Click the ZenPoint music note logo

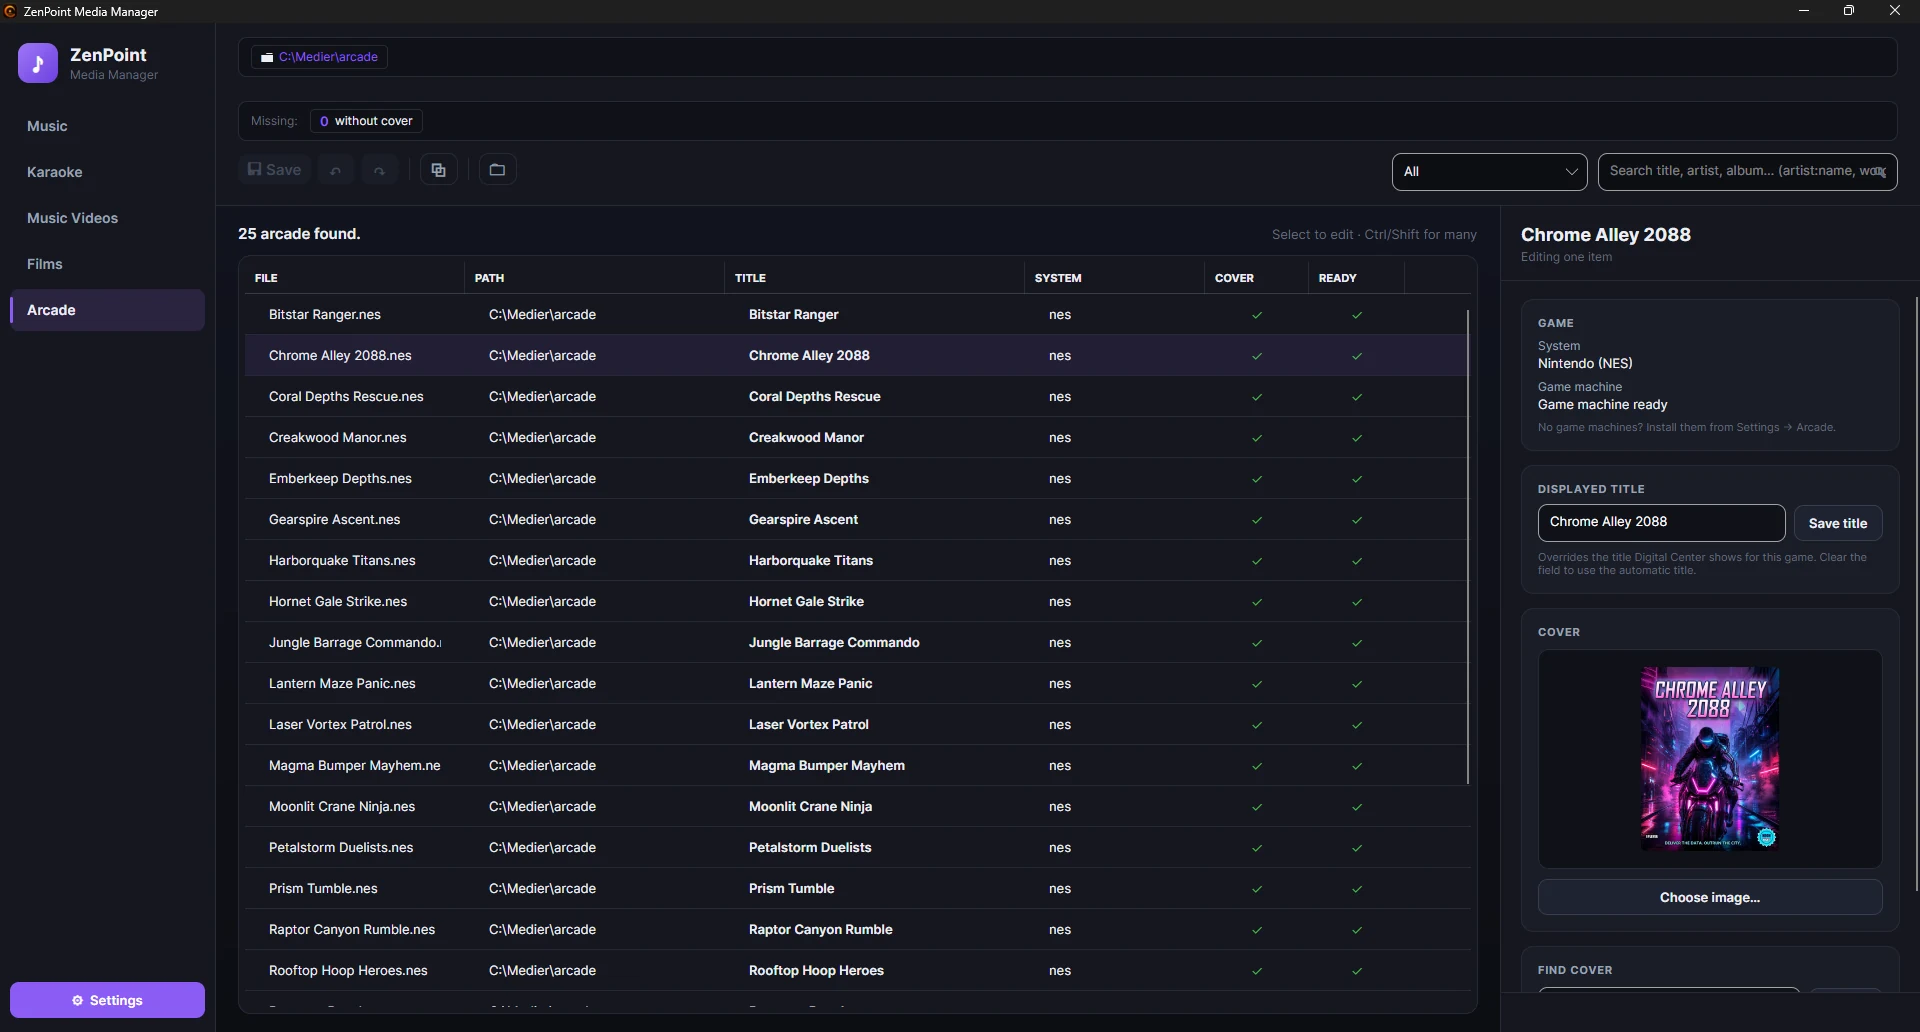click(38, 63)
